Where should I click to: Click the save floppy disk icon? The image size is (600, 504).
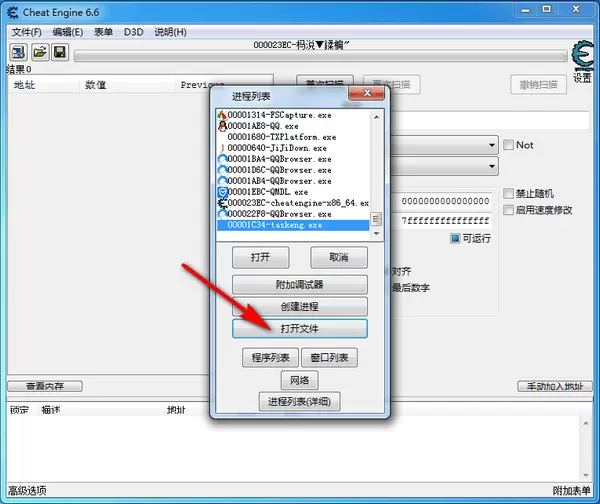point(60,52)
